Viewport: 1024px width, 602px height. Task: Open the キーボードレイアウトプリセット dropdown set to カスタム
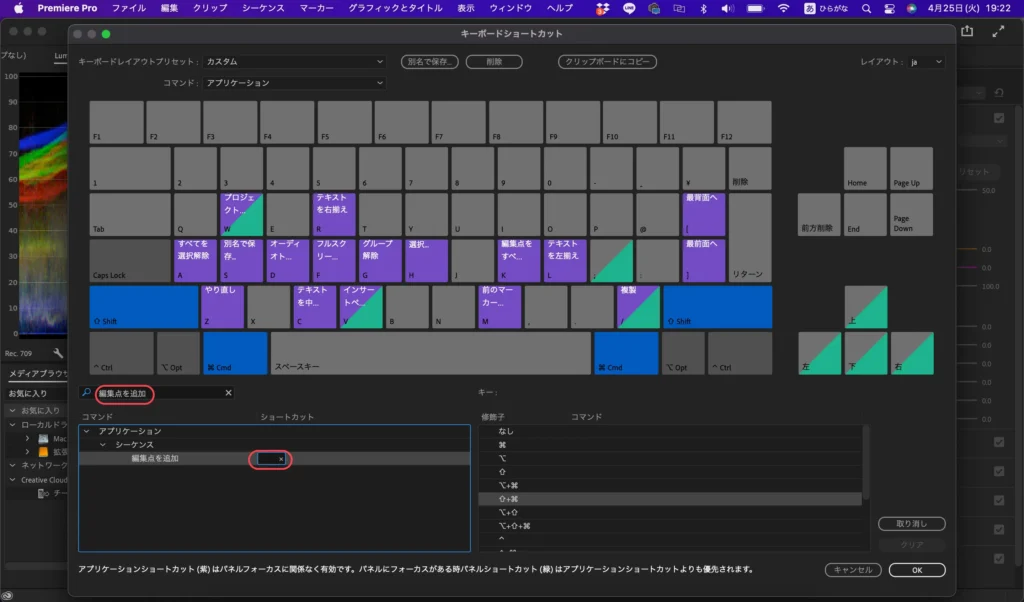pyautogui.click(x=294, y=62)
